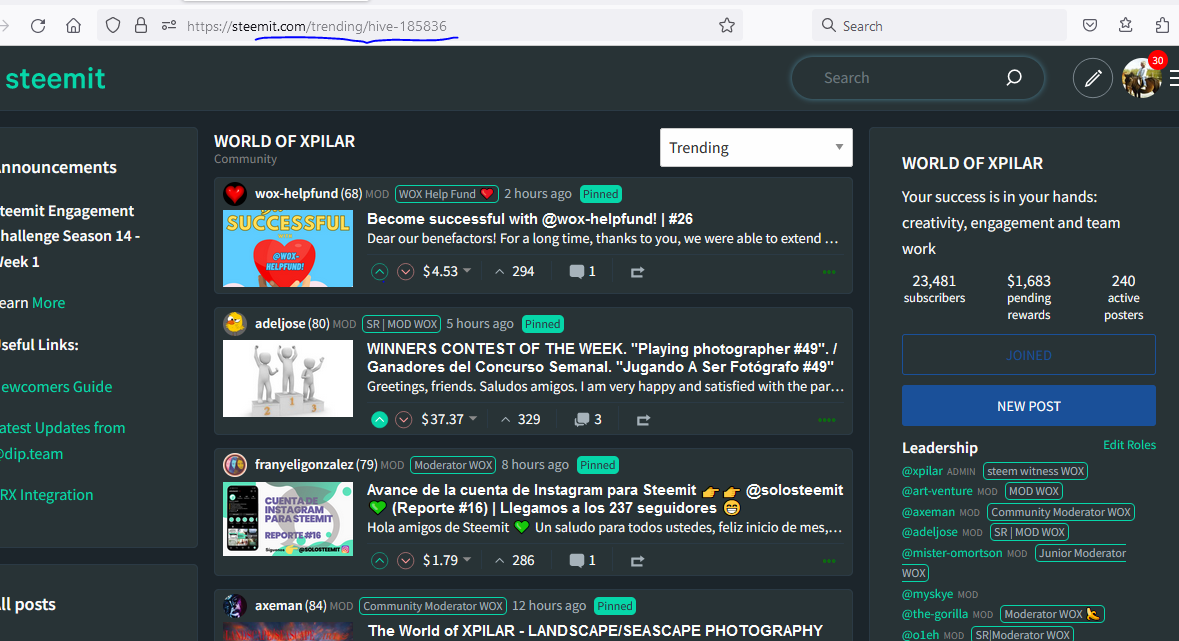The image size is (1179, 641).
Task: Reload the page with the browser refresh icon
Action: pos(38,26)
